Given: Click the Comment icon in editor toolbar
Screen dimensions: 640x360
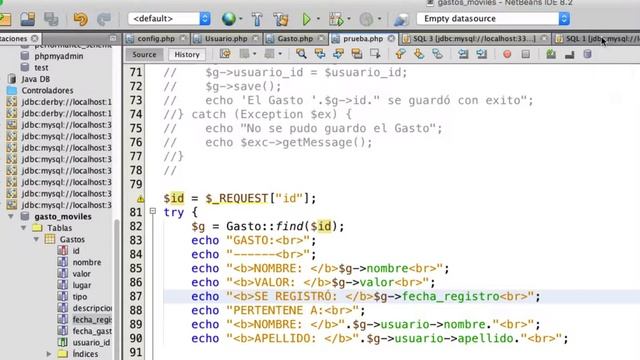Looking at the screenshot, I should (x=551, y=54).
